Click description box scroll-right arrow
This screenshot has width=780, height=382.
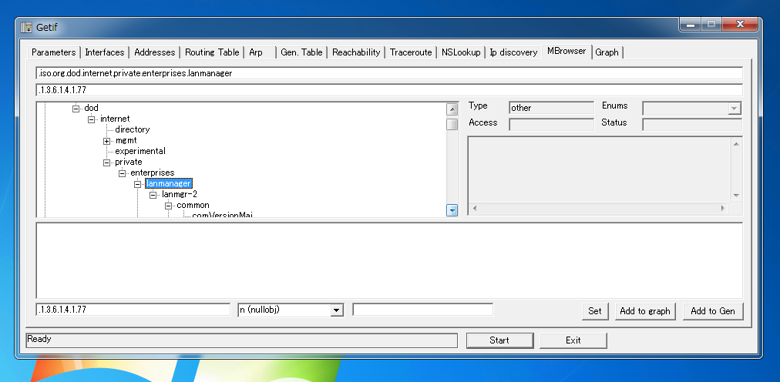[x=723, y=208]
